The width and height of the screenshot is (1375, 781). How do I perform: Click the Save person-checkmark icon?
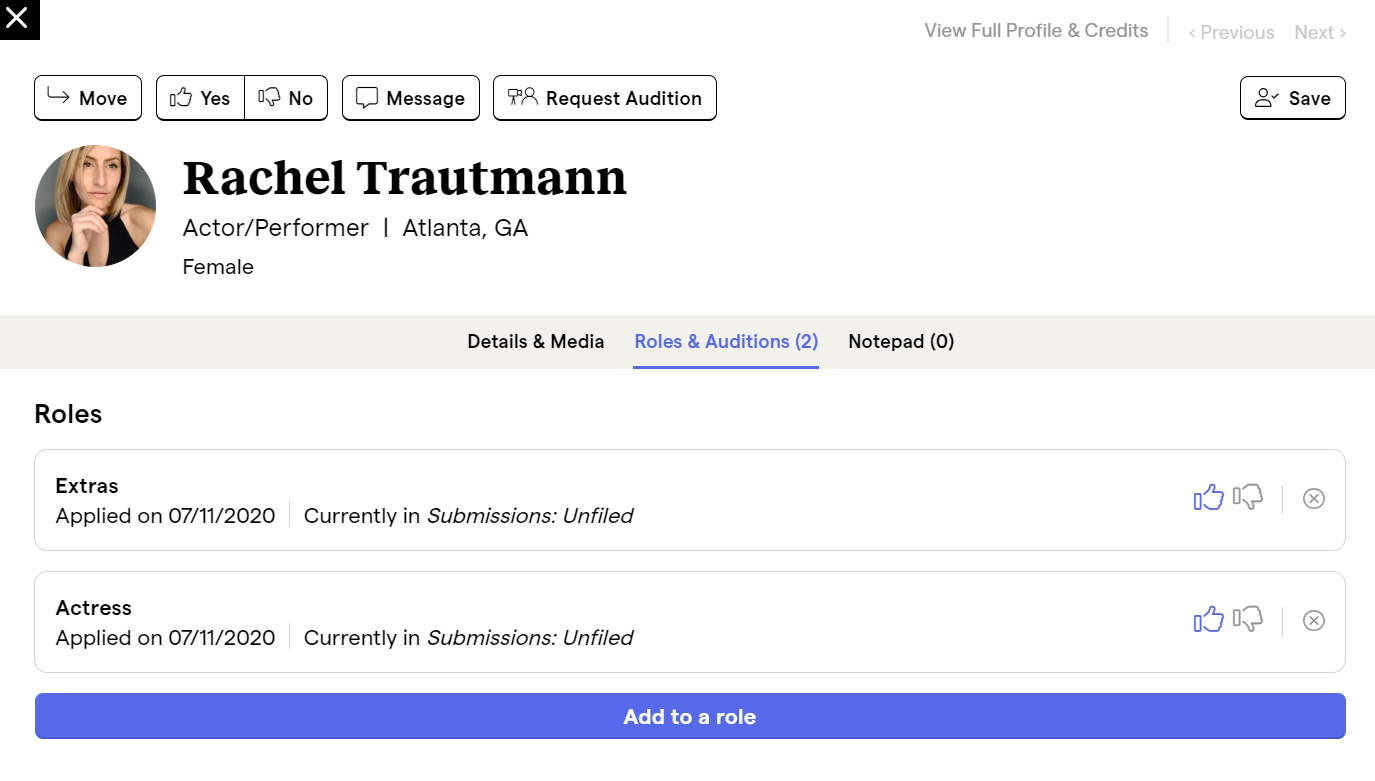(1267, 97)
